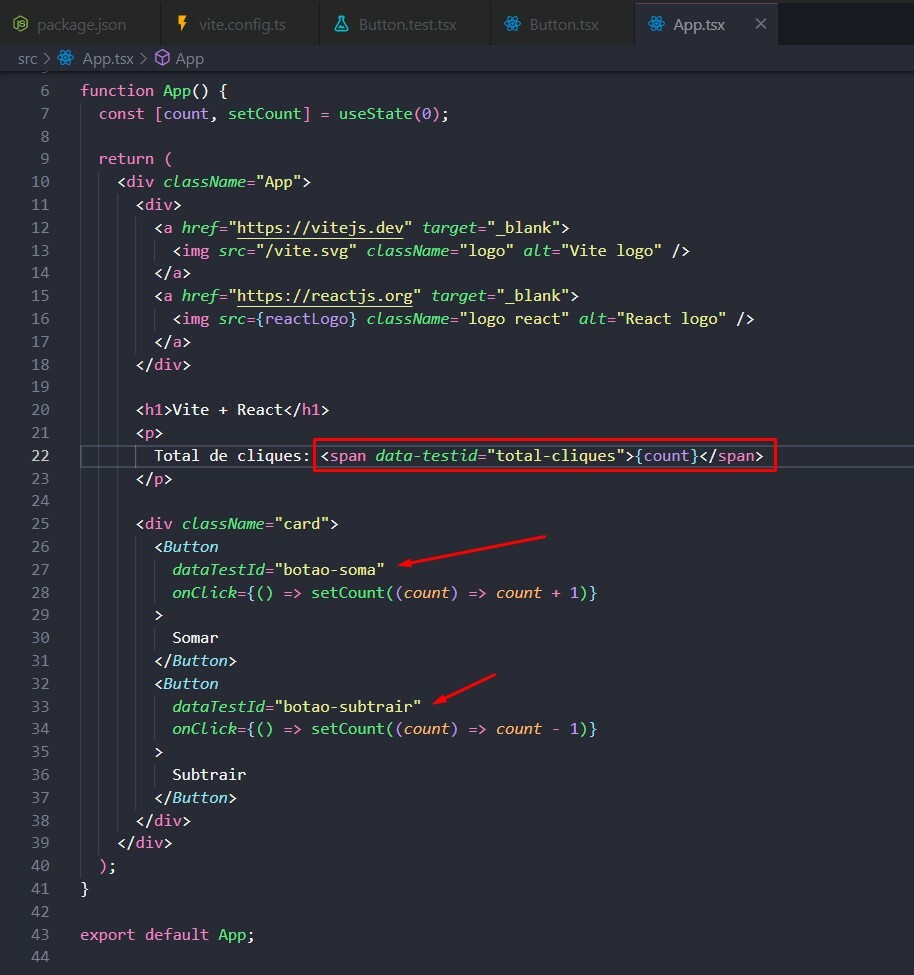Close the App.tsx editor tab
Image resolution: width=914 pixels, height=975 pixels.
[x=760, y=24]
